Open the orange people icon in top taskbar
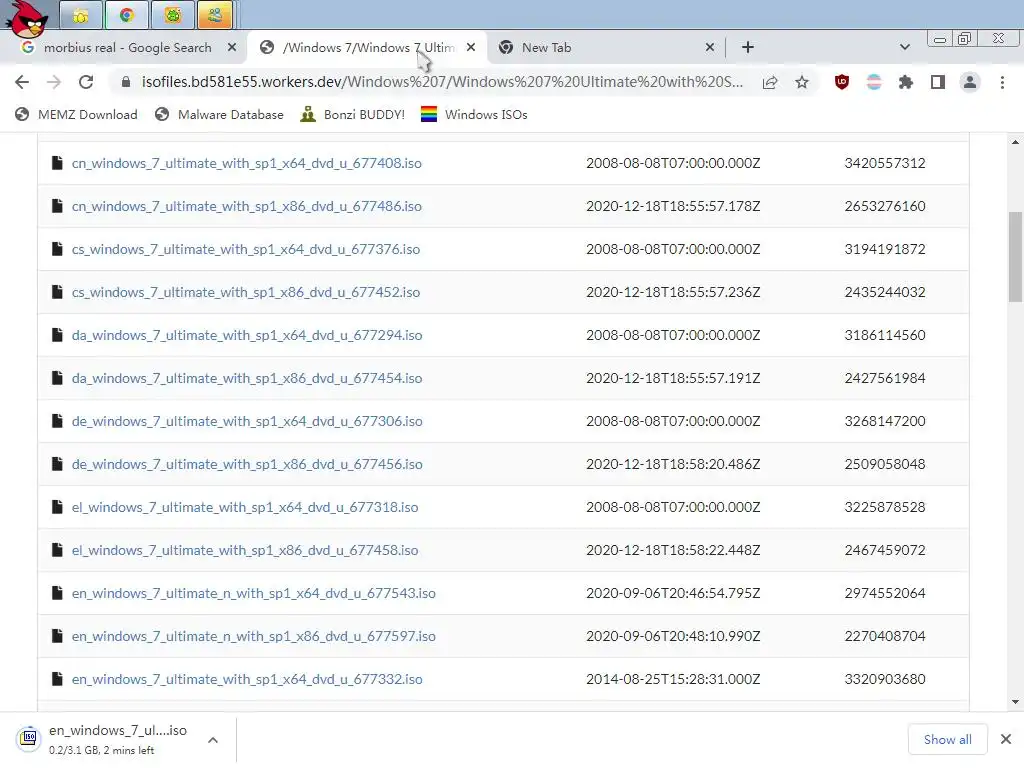 [215, 15]
